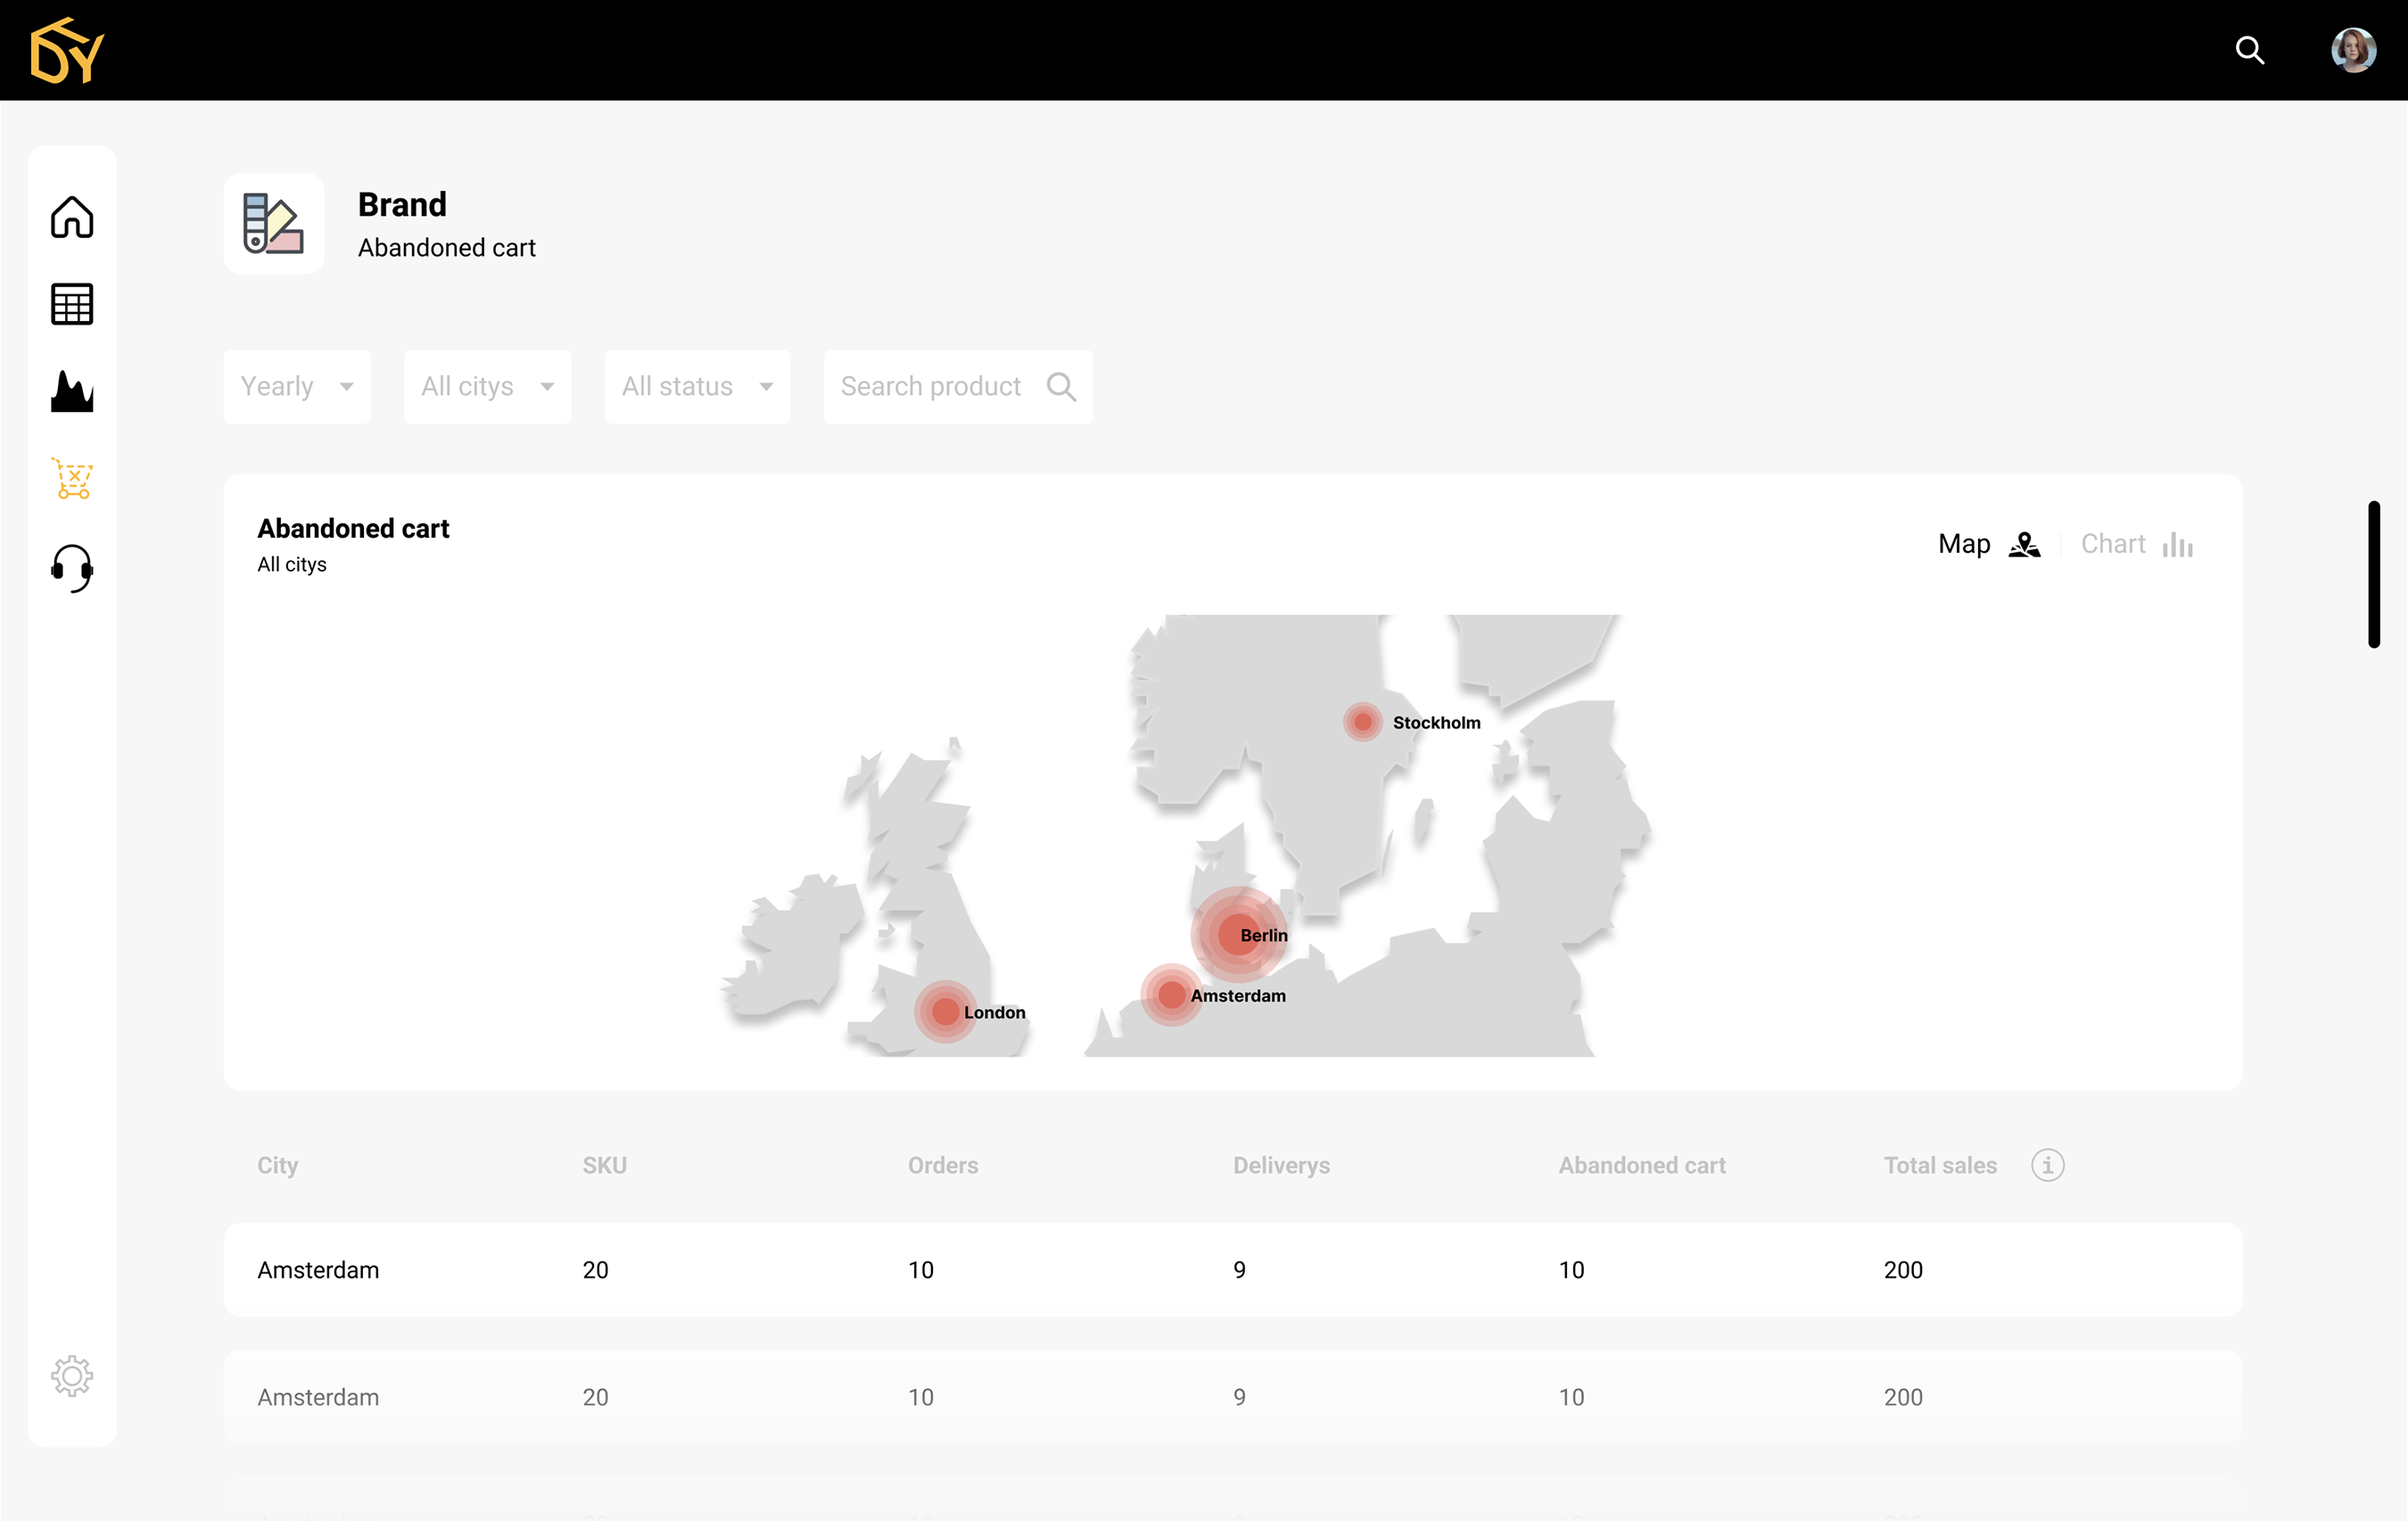
Task: Open the settings gear in sidebar
Action: [x=72, y=1376]
